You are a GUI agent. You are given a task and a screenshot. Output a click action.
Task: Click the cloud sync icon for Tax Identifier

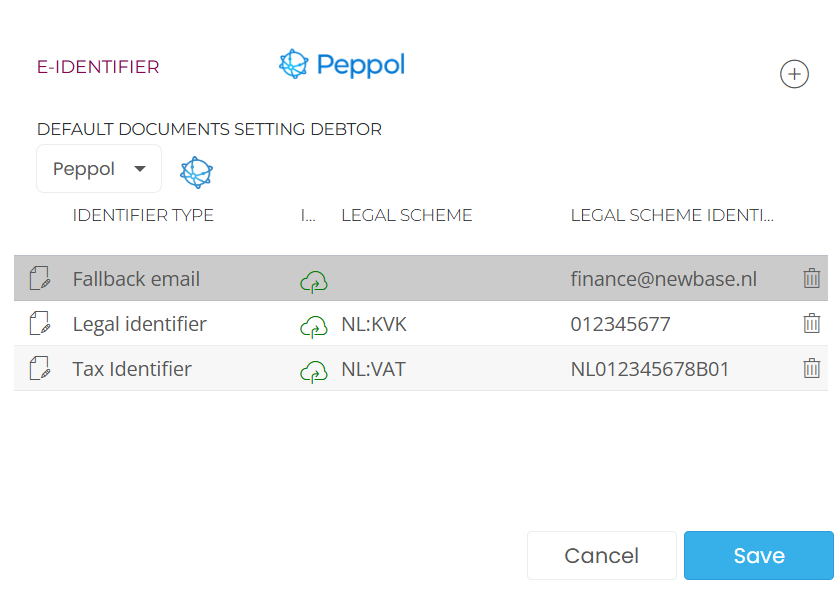tap(314, 371)
